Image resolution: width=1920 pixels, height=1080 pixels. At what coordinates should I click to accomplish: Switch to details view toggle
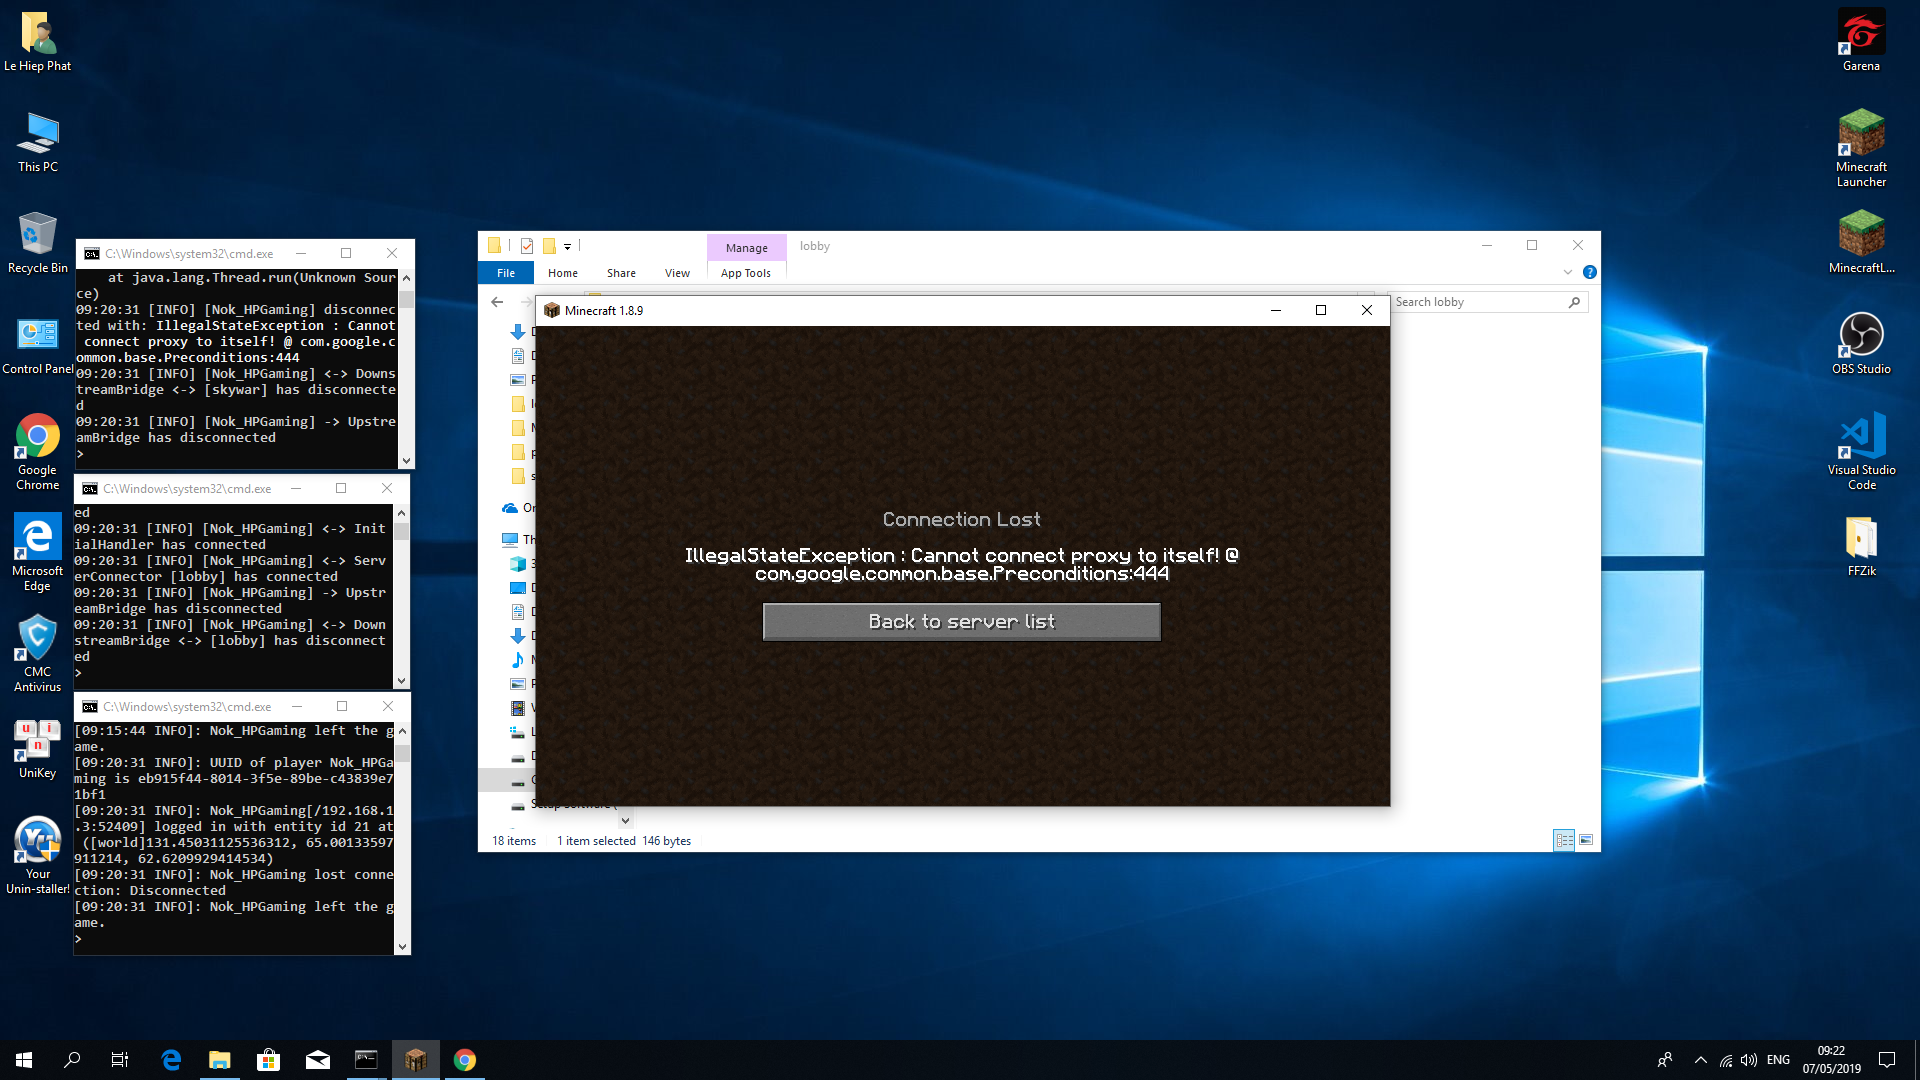[x=1564, y=840]
